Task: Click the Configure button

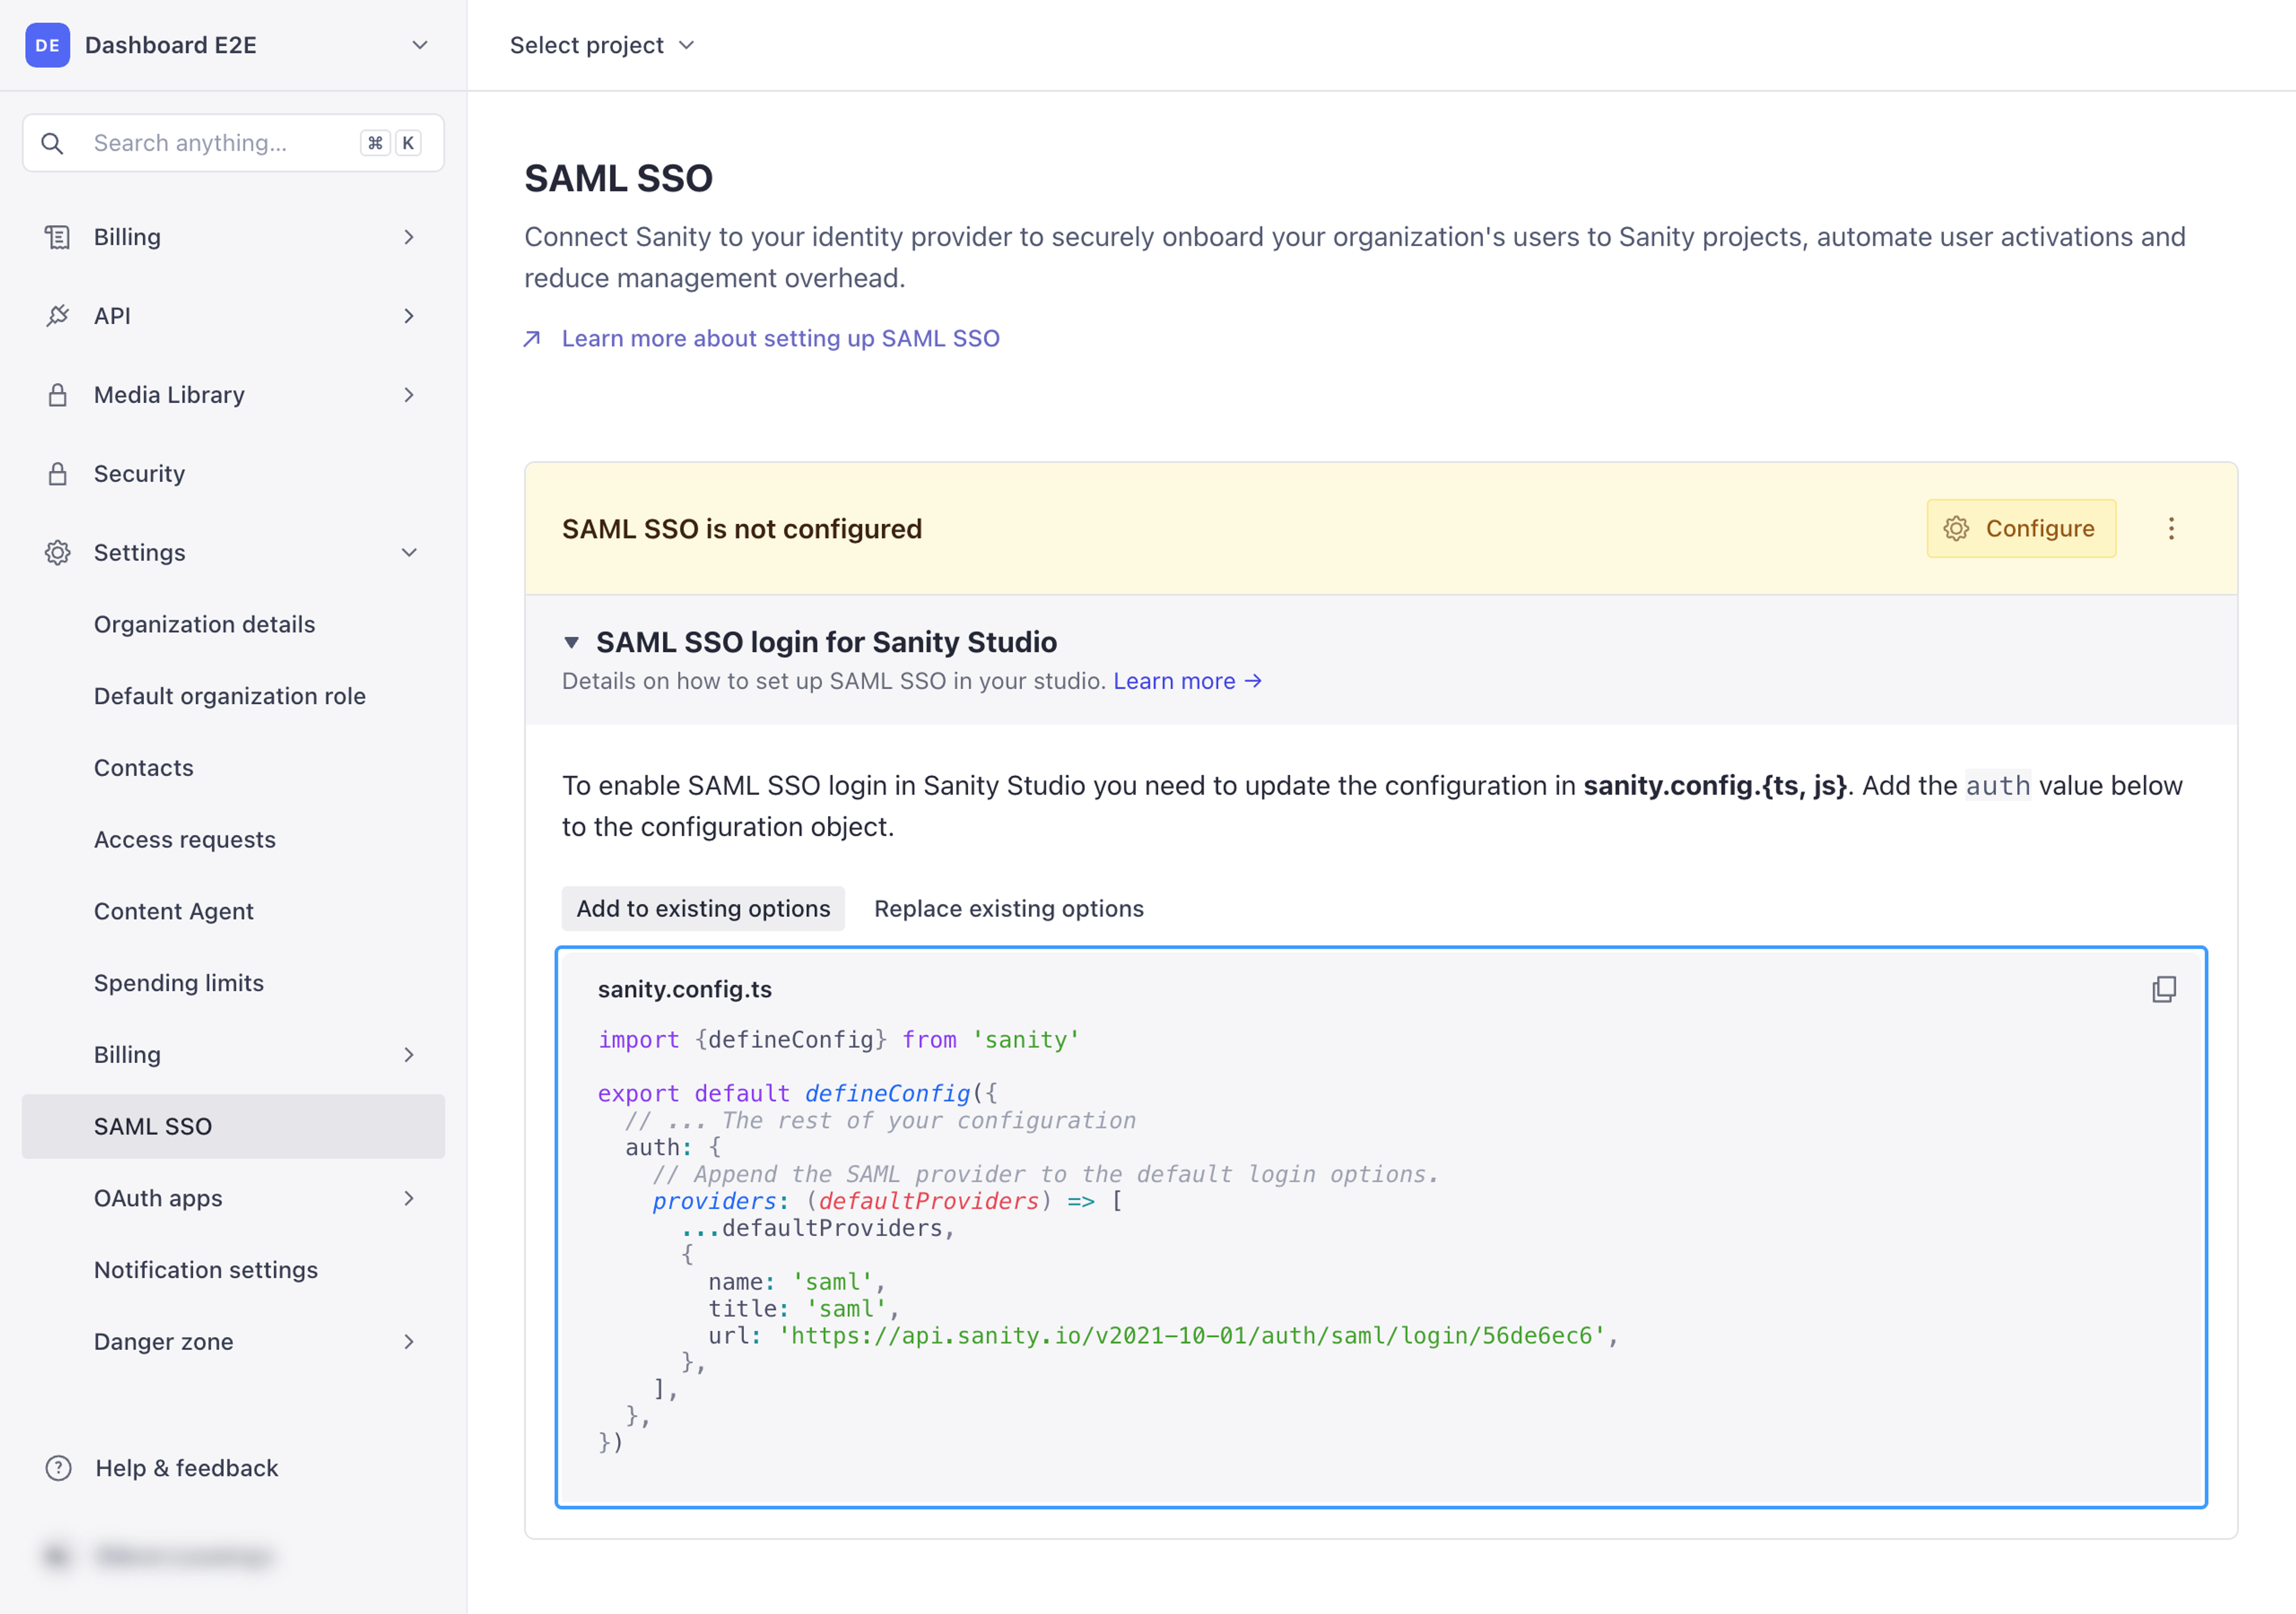Action: pos(2021,529)
